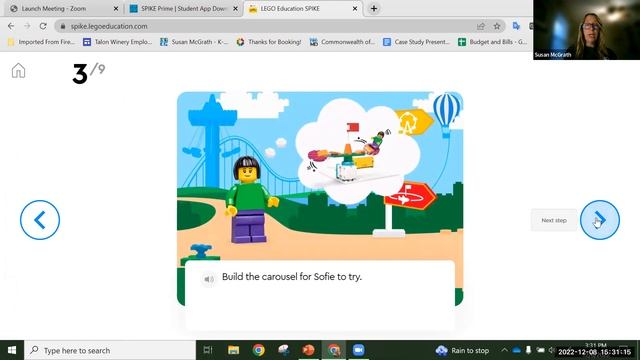
Task: Click the Next step tooltip label
Action: pyautogui.click(x=554, y=220)
